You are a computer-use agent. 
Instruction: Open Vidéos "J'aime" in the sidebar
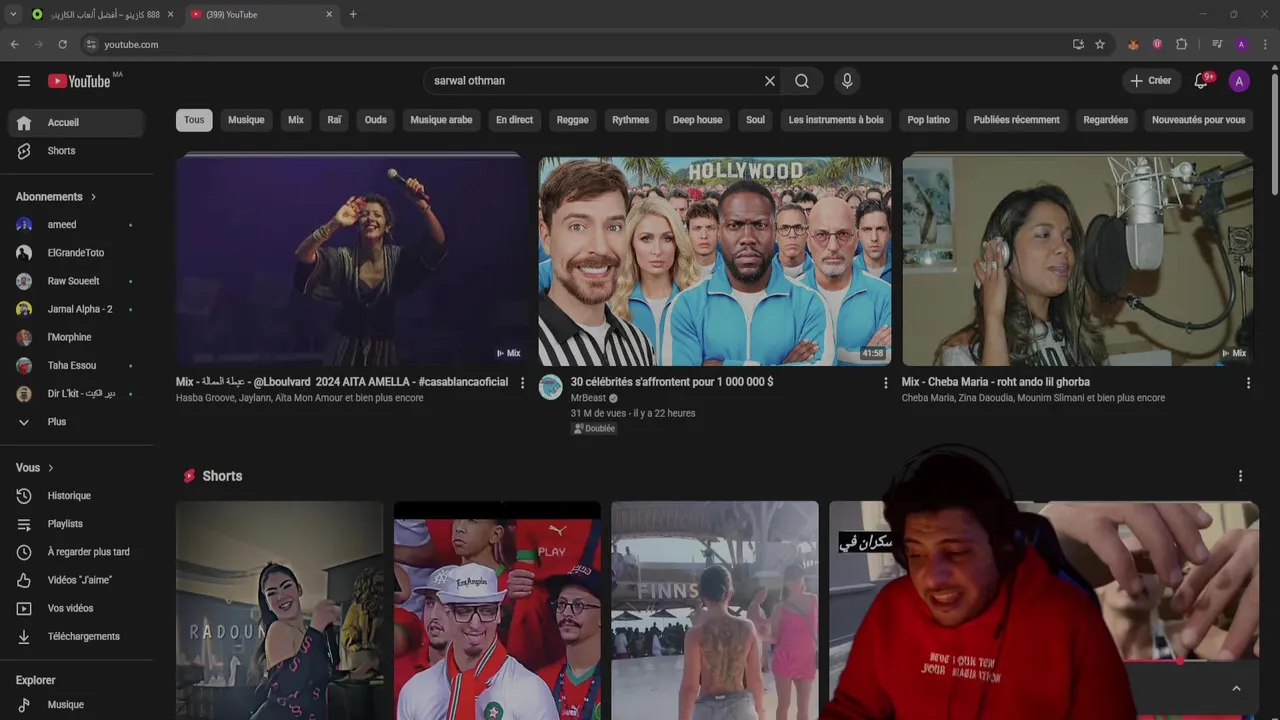(x=77, y=580)
